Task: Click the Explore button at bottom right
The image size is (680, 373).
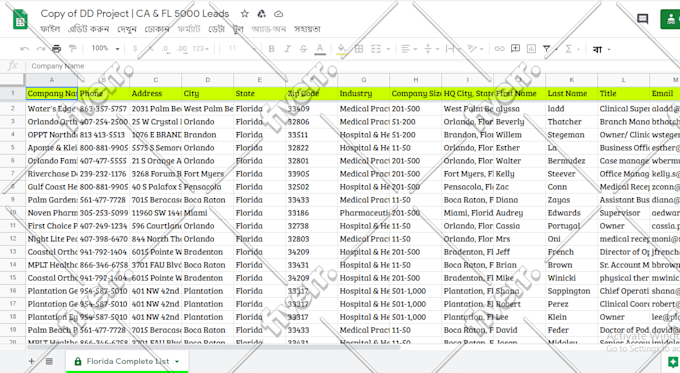Action: click(x=673, y=362)
